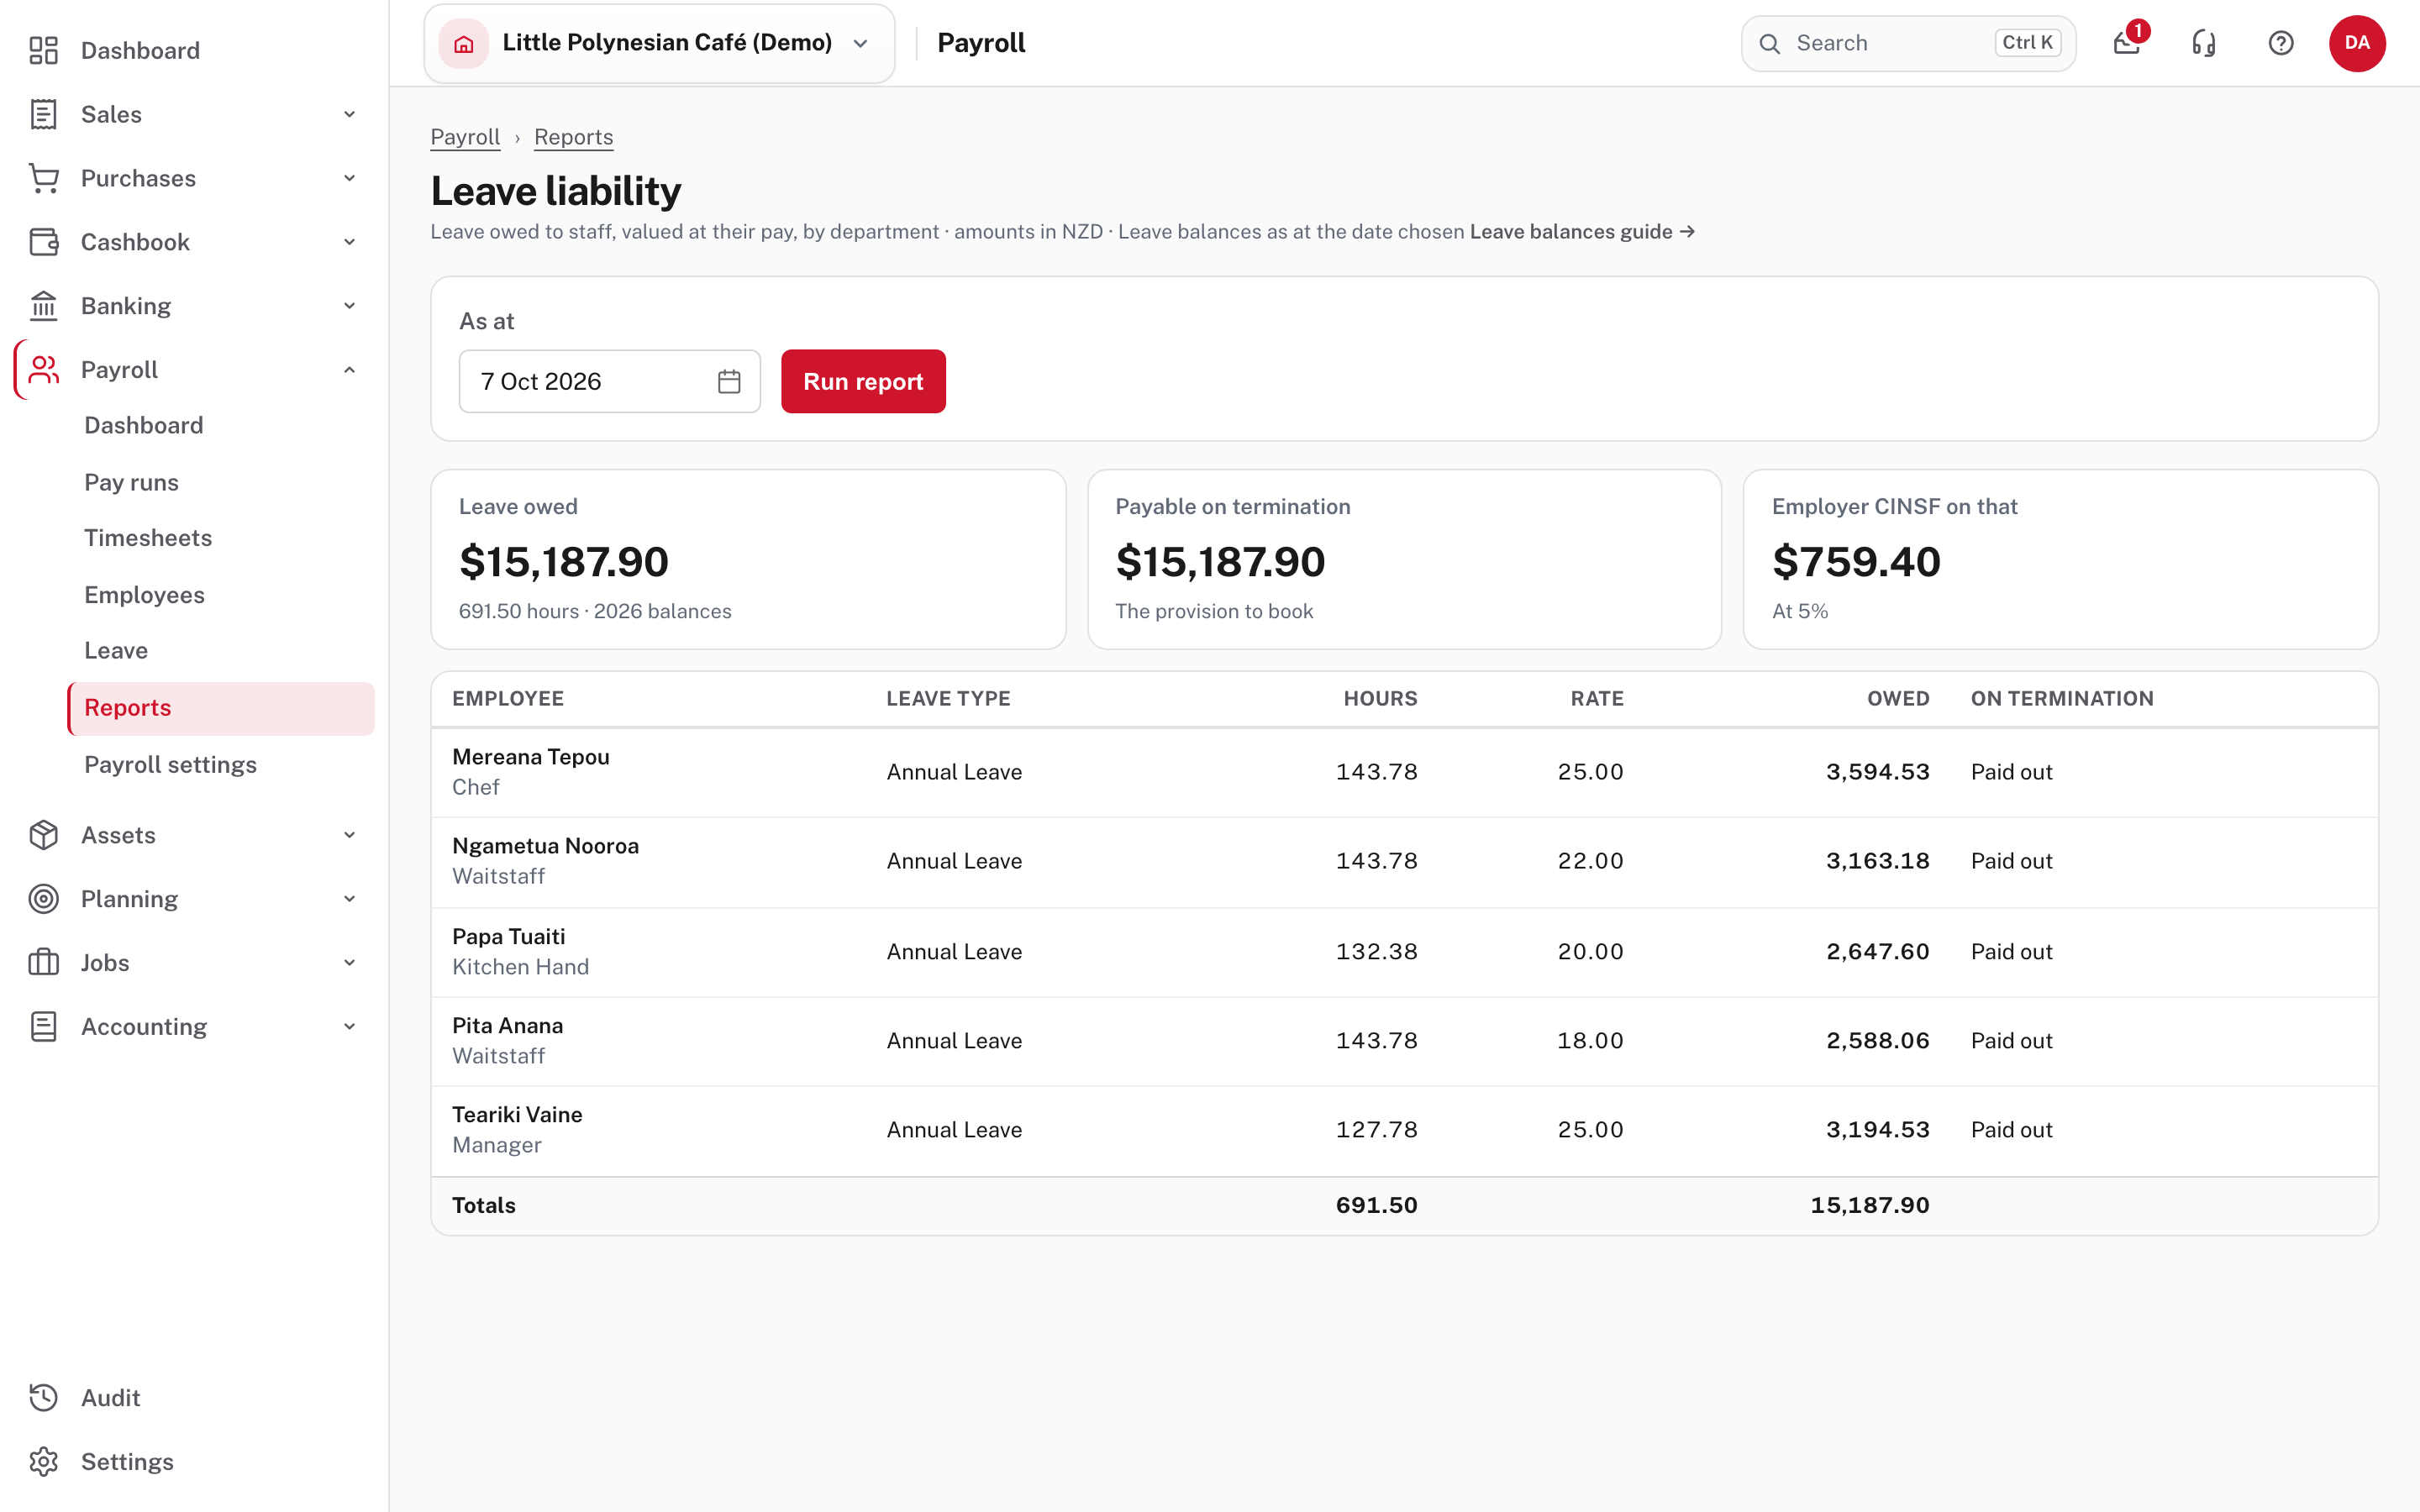Expand the Banking menu chevron
The height and width of the screenshot is (1512, 2420).
[x=349, y=306]
